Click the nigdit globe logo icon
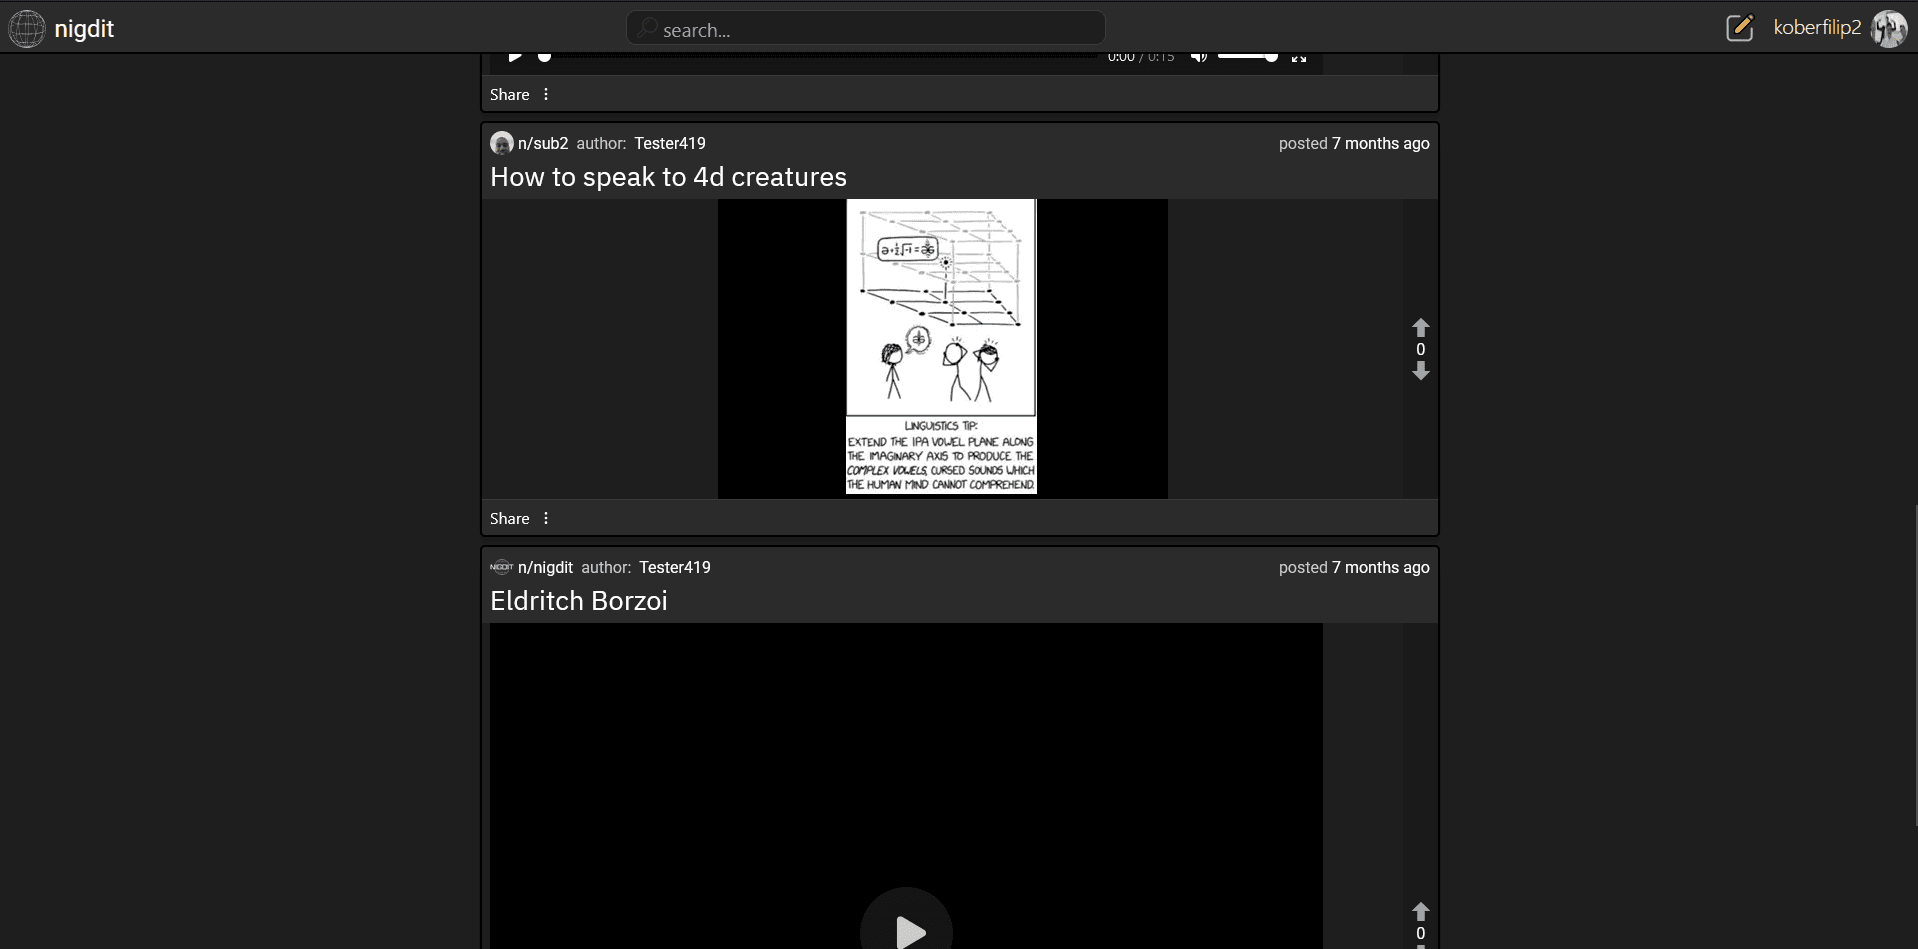Image resolution: width=1918 pixels, height=949 pixels. point(27,29)
